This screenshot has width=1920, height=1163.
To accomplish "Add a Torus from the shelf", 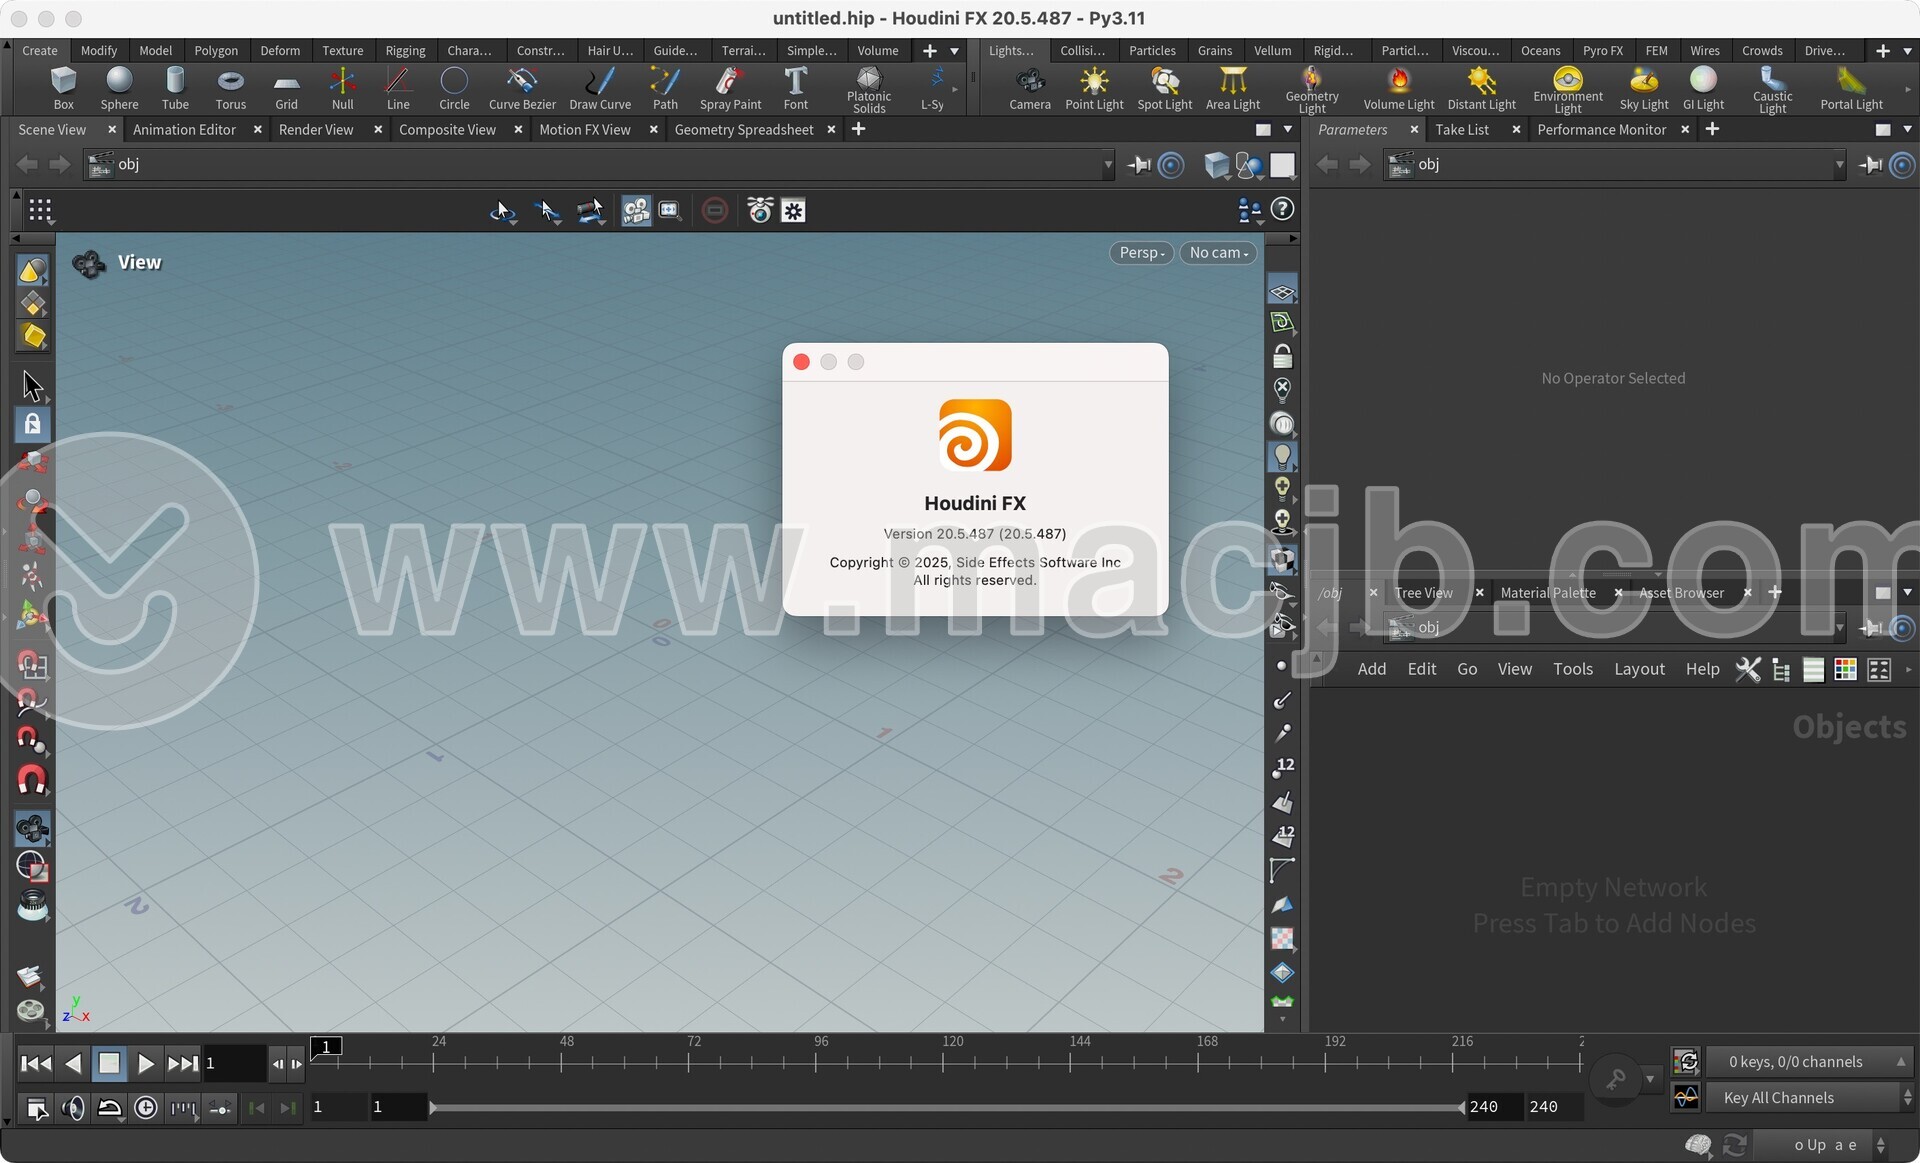I will (x=231, y=88).
